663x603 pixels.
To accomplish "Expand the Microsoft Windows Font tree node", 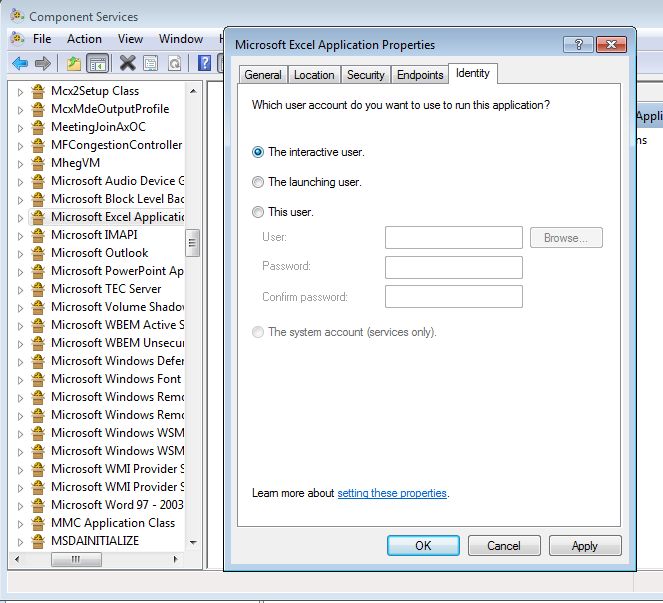I will [x=20, y=380].
